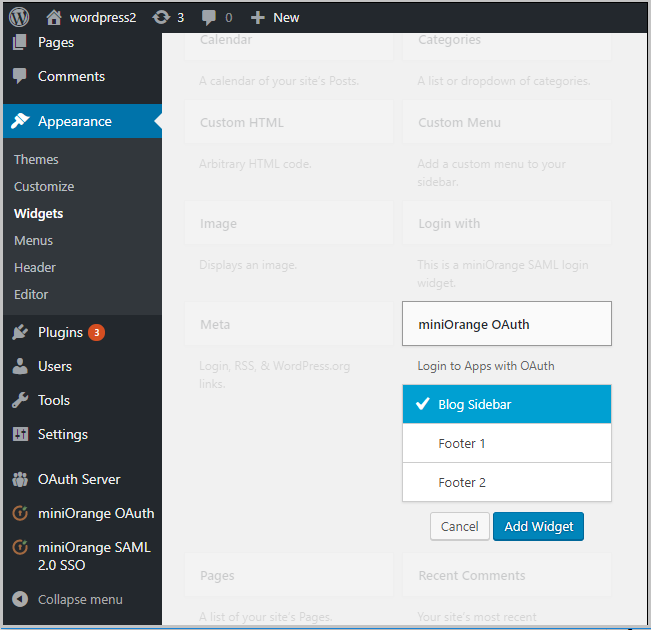The width and height of the screenshot is (651, 630).
Task: Click the 'Displays an image.' description
Action: [x=248, y=265]
